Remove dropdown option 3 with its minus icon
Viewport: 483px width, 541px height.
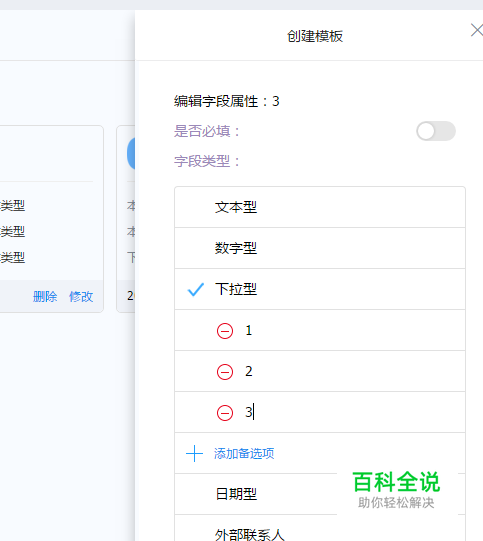click(x=225, y=413)
